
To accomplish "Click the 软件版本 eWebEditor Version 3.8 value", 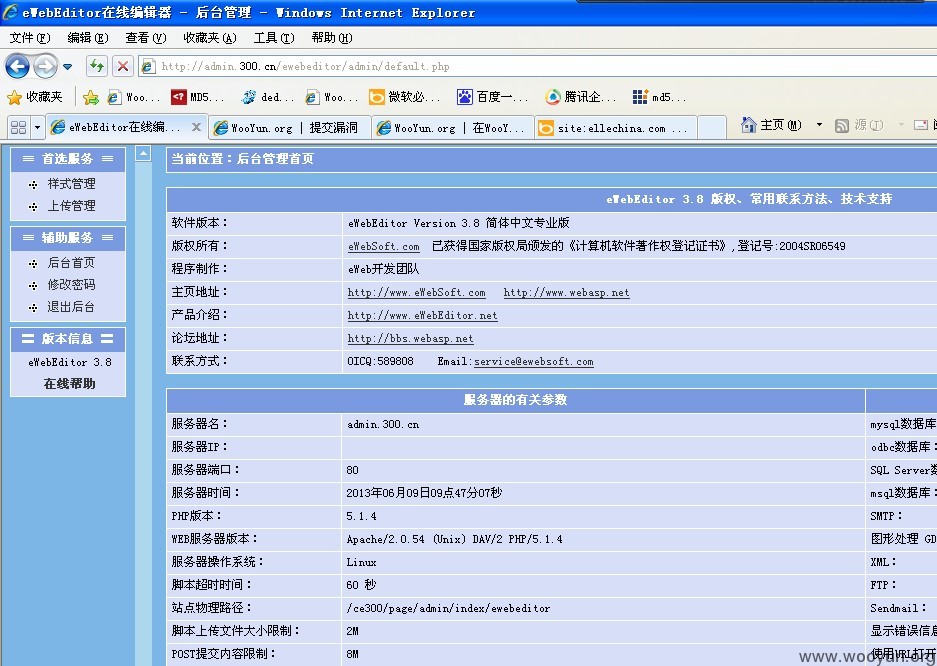I will coord(458,223).
